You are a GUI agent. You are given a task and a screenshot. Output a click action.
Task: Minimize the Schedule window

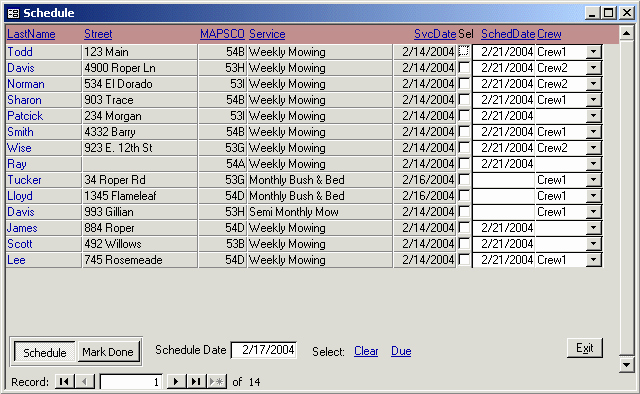[592, 13]
